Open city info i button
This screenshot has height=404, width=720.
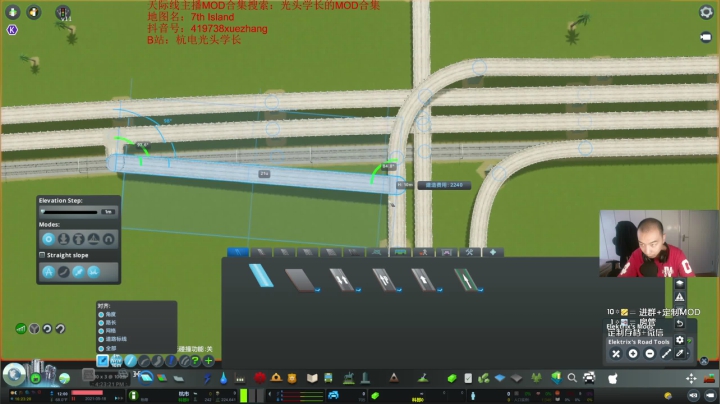[x=134, y=395]
